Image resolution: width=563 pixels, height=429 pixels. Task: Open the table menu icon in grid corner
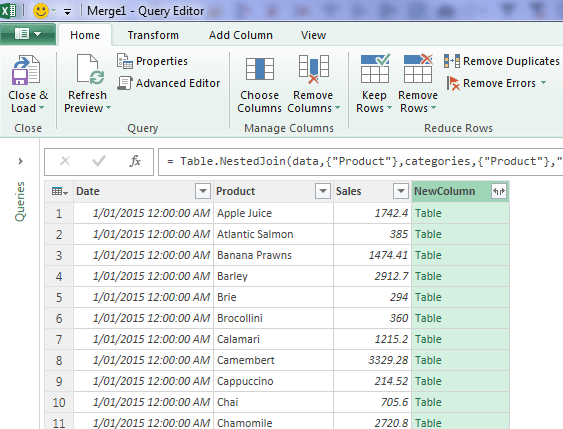coord(60,191)
